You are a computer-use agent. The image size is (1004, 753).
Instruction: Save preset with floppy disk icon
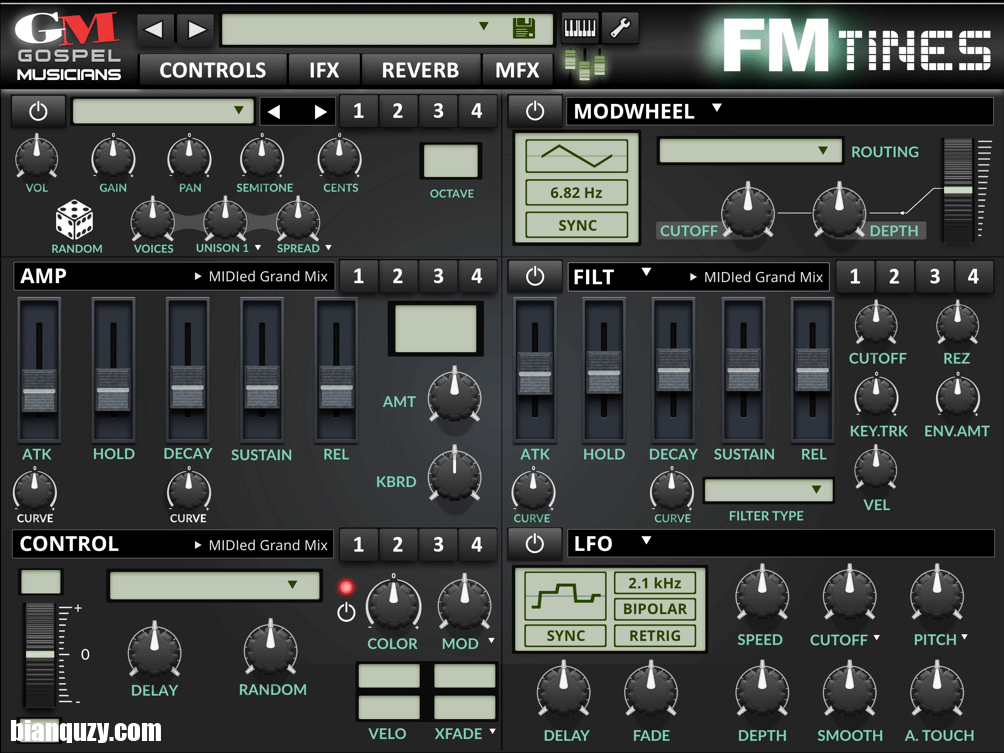coord(524,28)
